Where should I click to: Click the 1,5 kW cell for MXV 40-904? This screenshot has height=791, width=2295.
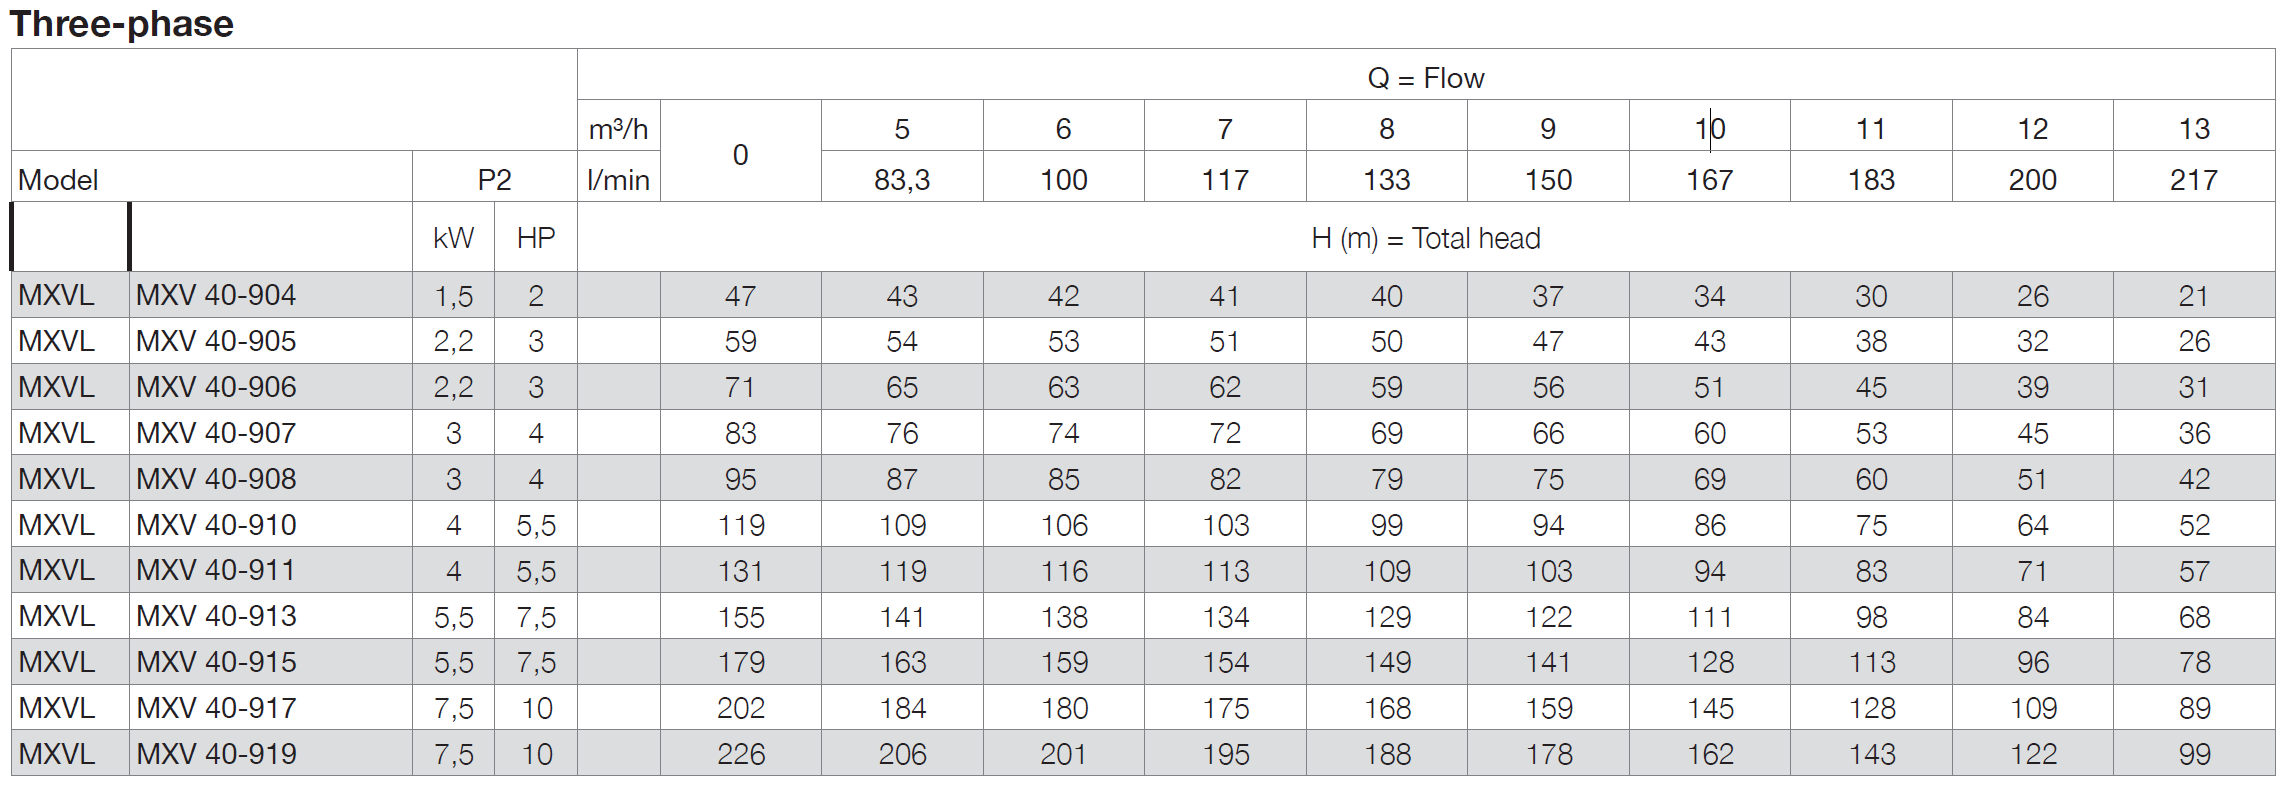tap(453, 296)
